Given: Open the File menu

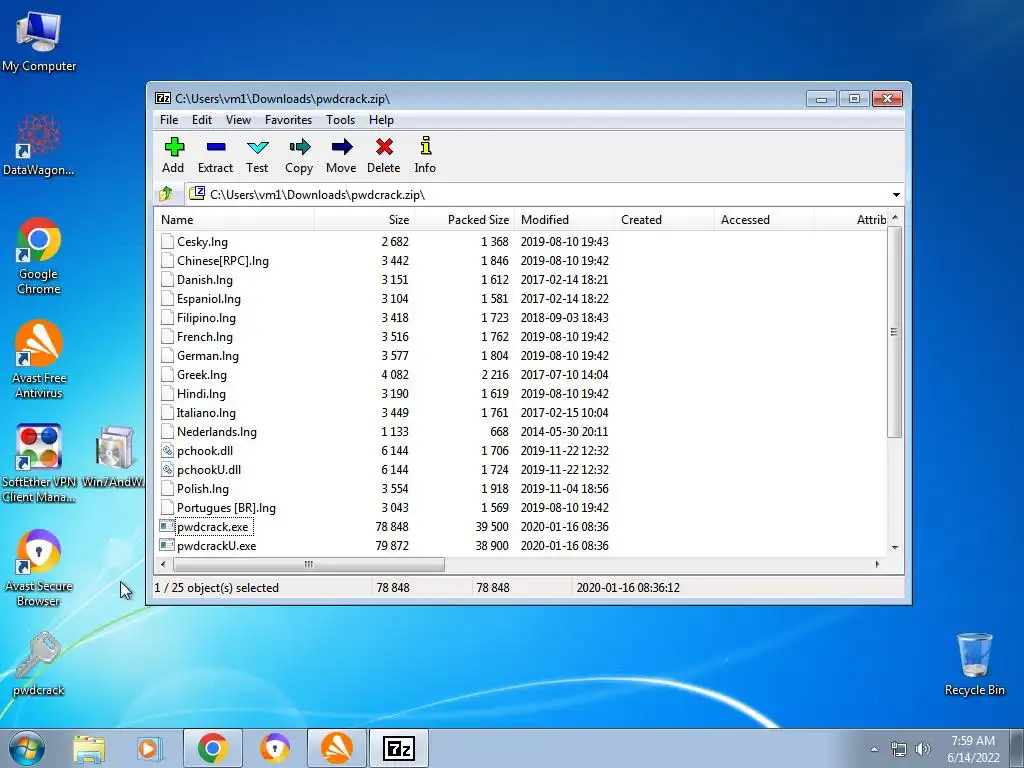Looking at the screenshot, I should point(168,120).
